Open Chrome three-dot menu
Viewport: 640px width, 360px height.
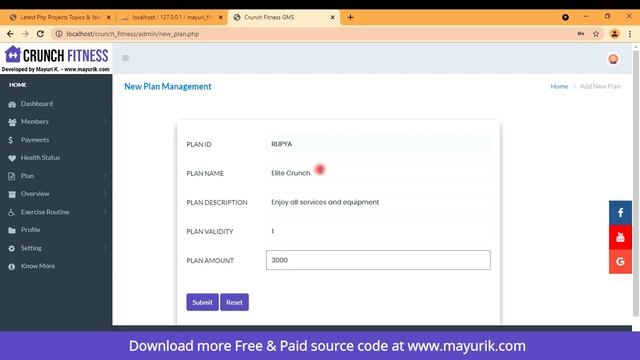coord(630,34)
